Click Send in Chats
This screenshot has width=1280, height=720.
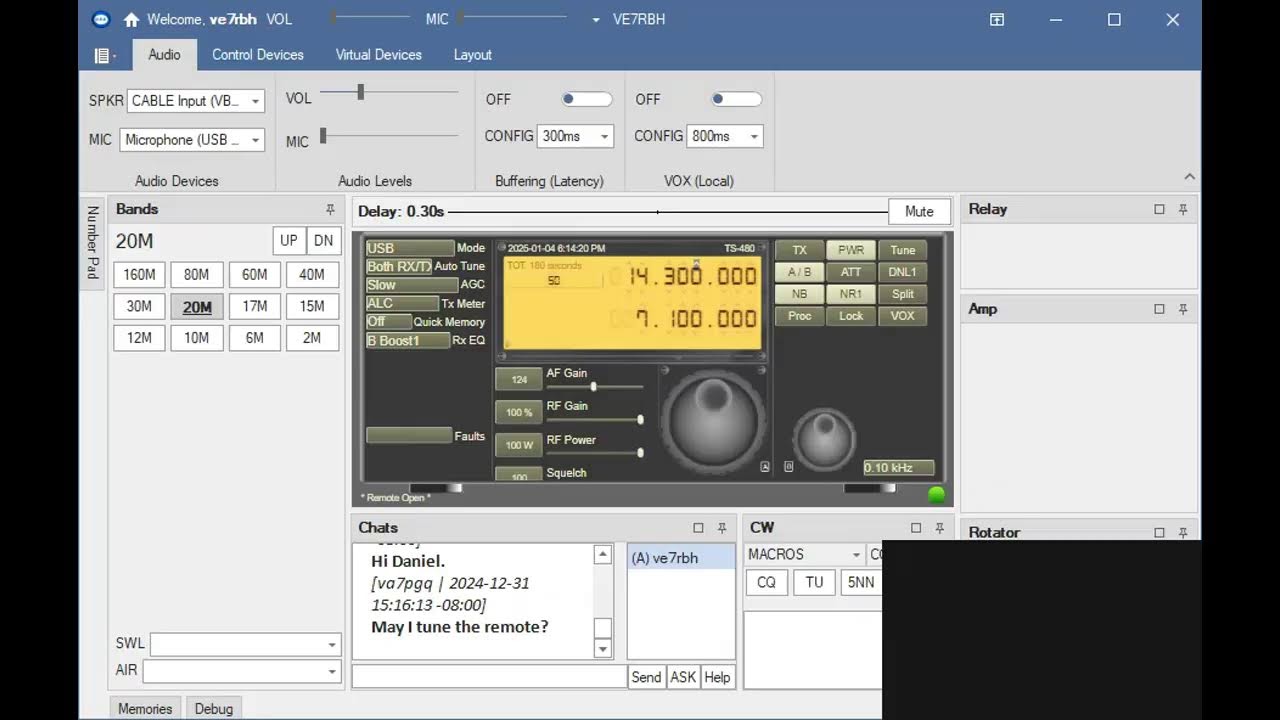pos(646,677)
